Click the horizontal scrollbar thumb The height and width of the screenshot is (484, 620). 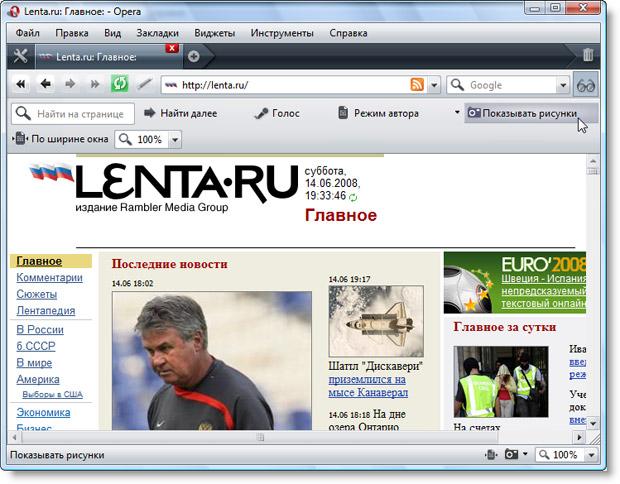click(x=260, y=437)
